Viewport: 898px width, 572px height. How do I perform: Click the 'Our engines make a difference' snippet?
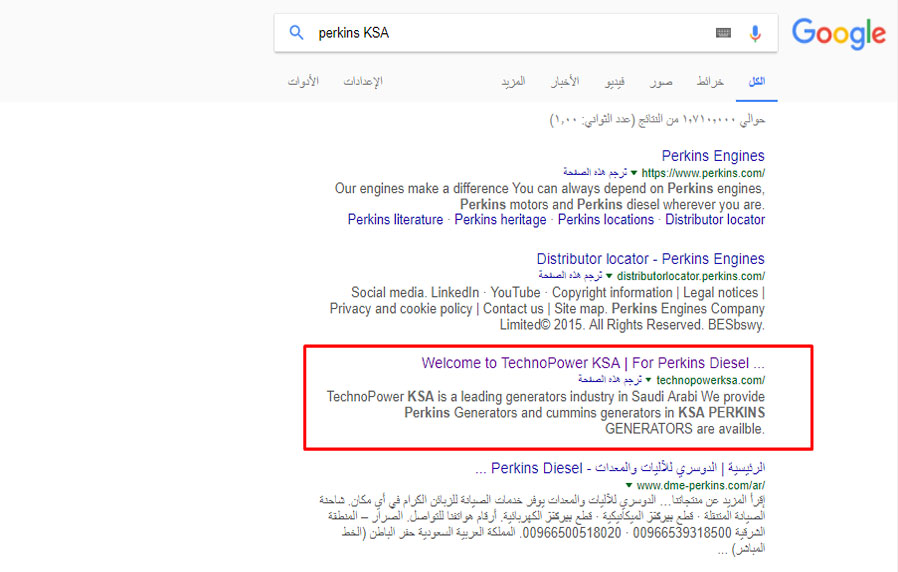pyautogui.click(x=550, y=196)
